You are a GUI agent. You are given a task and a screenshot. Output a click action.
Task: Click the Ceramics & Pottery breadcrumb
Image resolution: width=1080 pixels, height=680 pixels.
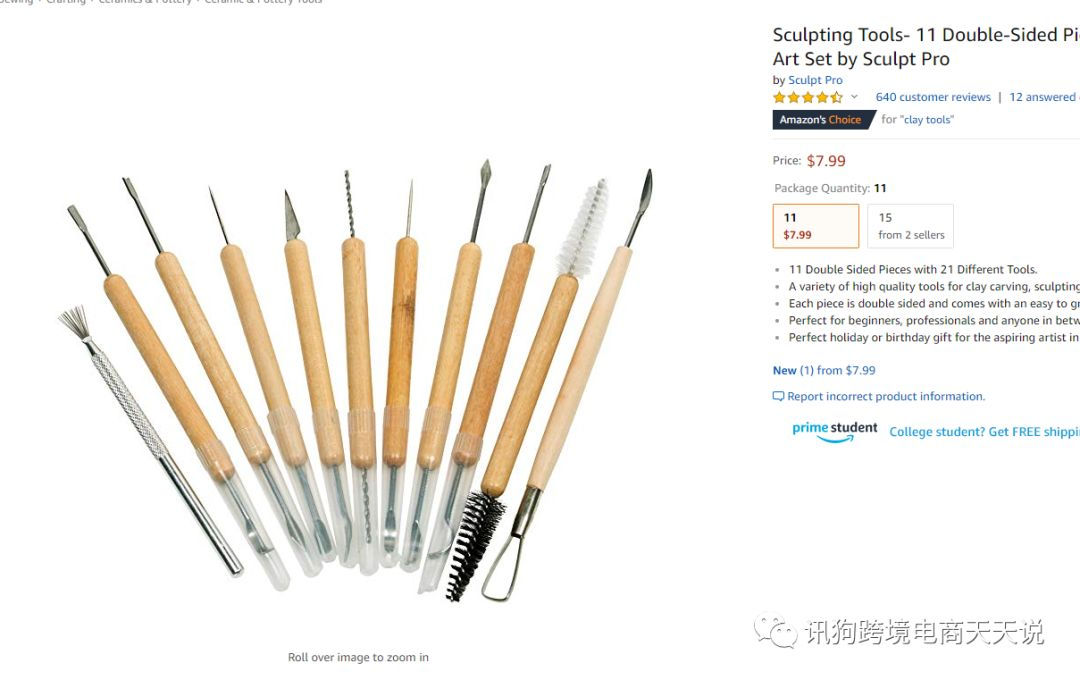click(145, 2)
